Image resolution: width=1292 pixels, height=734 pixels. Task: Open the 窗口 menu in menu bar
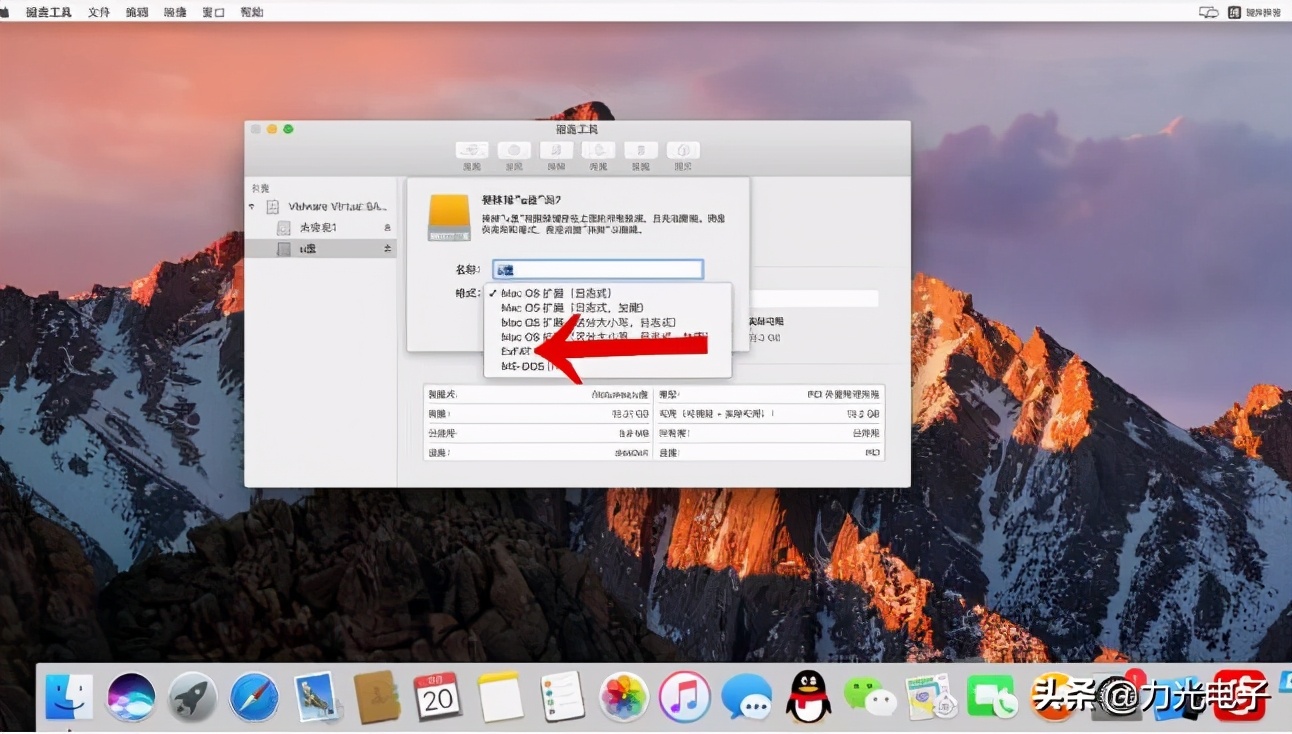[x=213, y=12]
